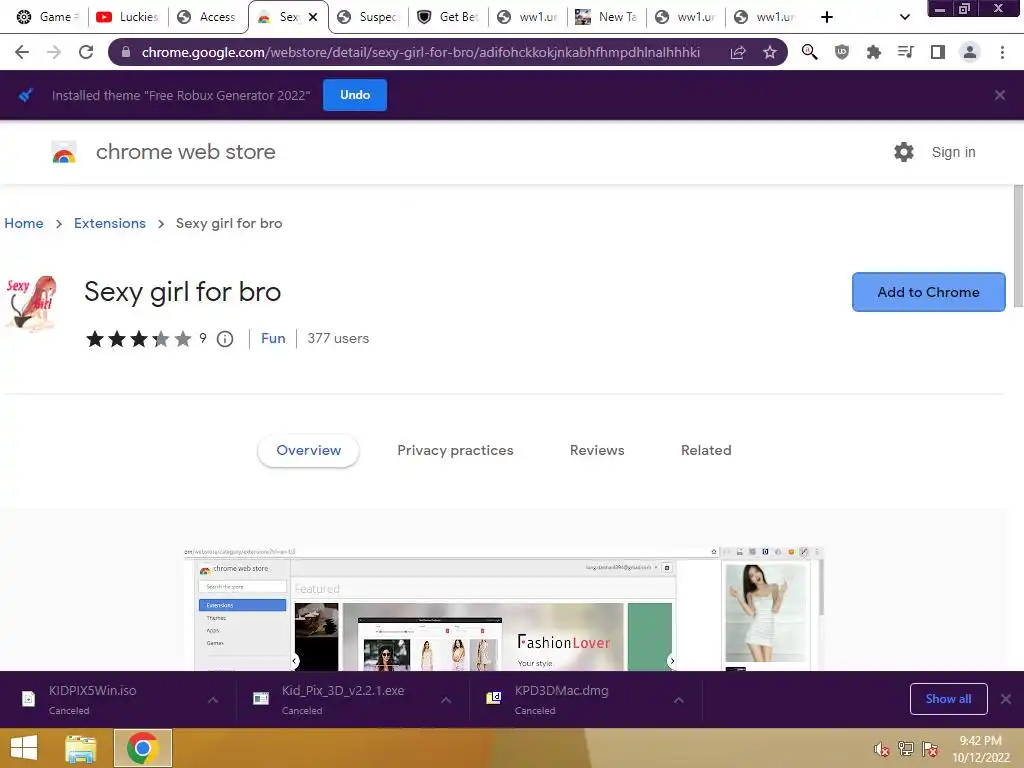This screenshot has width=1024, height=768.
Task: Switch to the Game tab
Action: coord(47,17)
